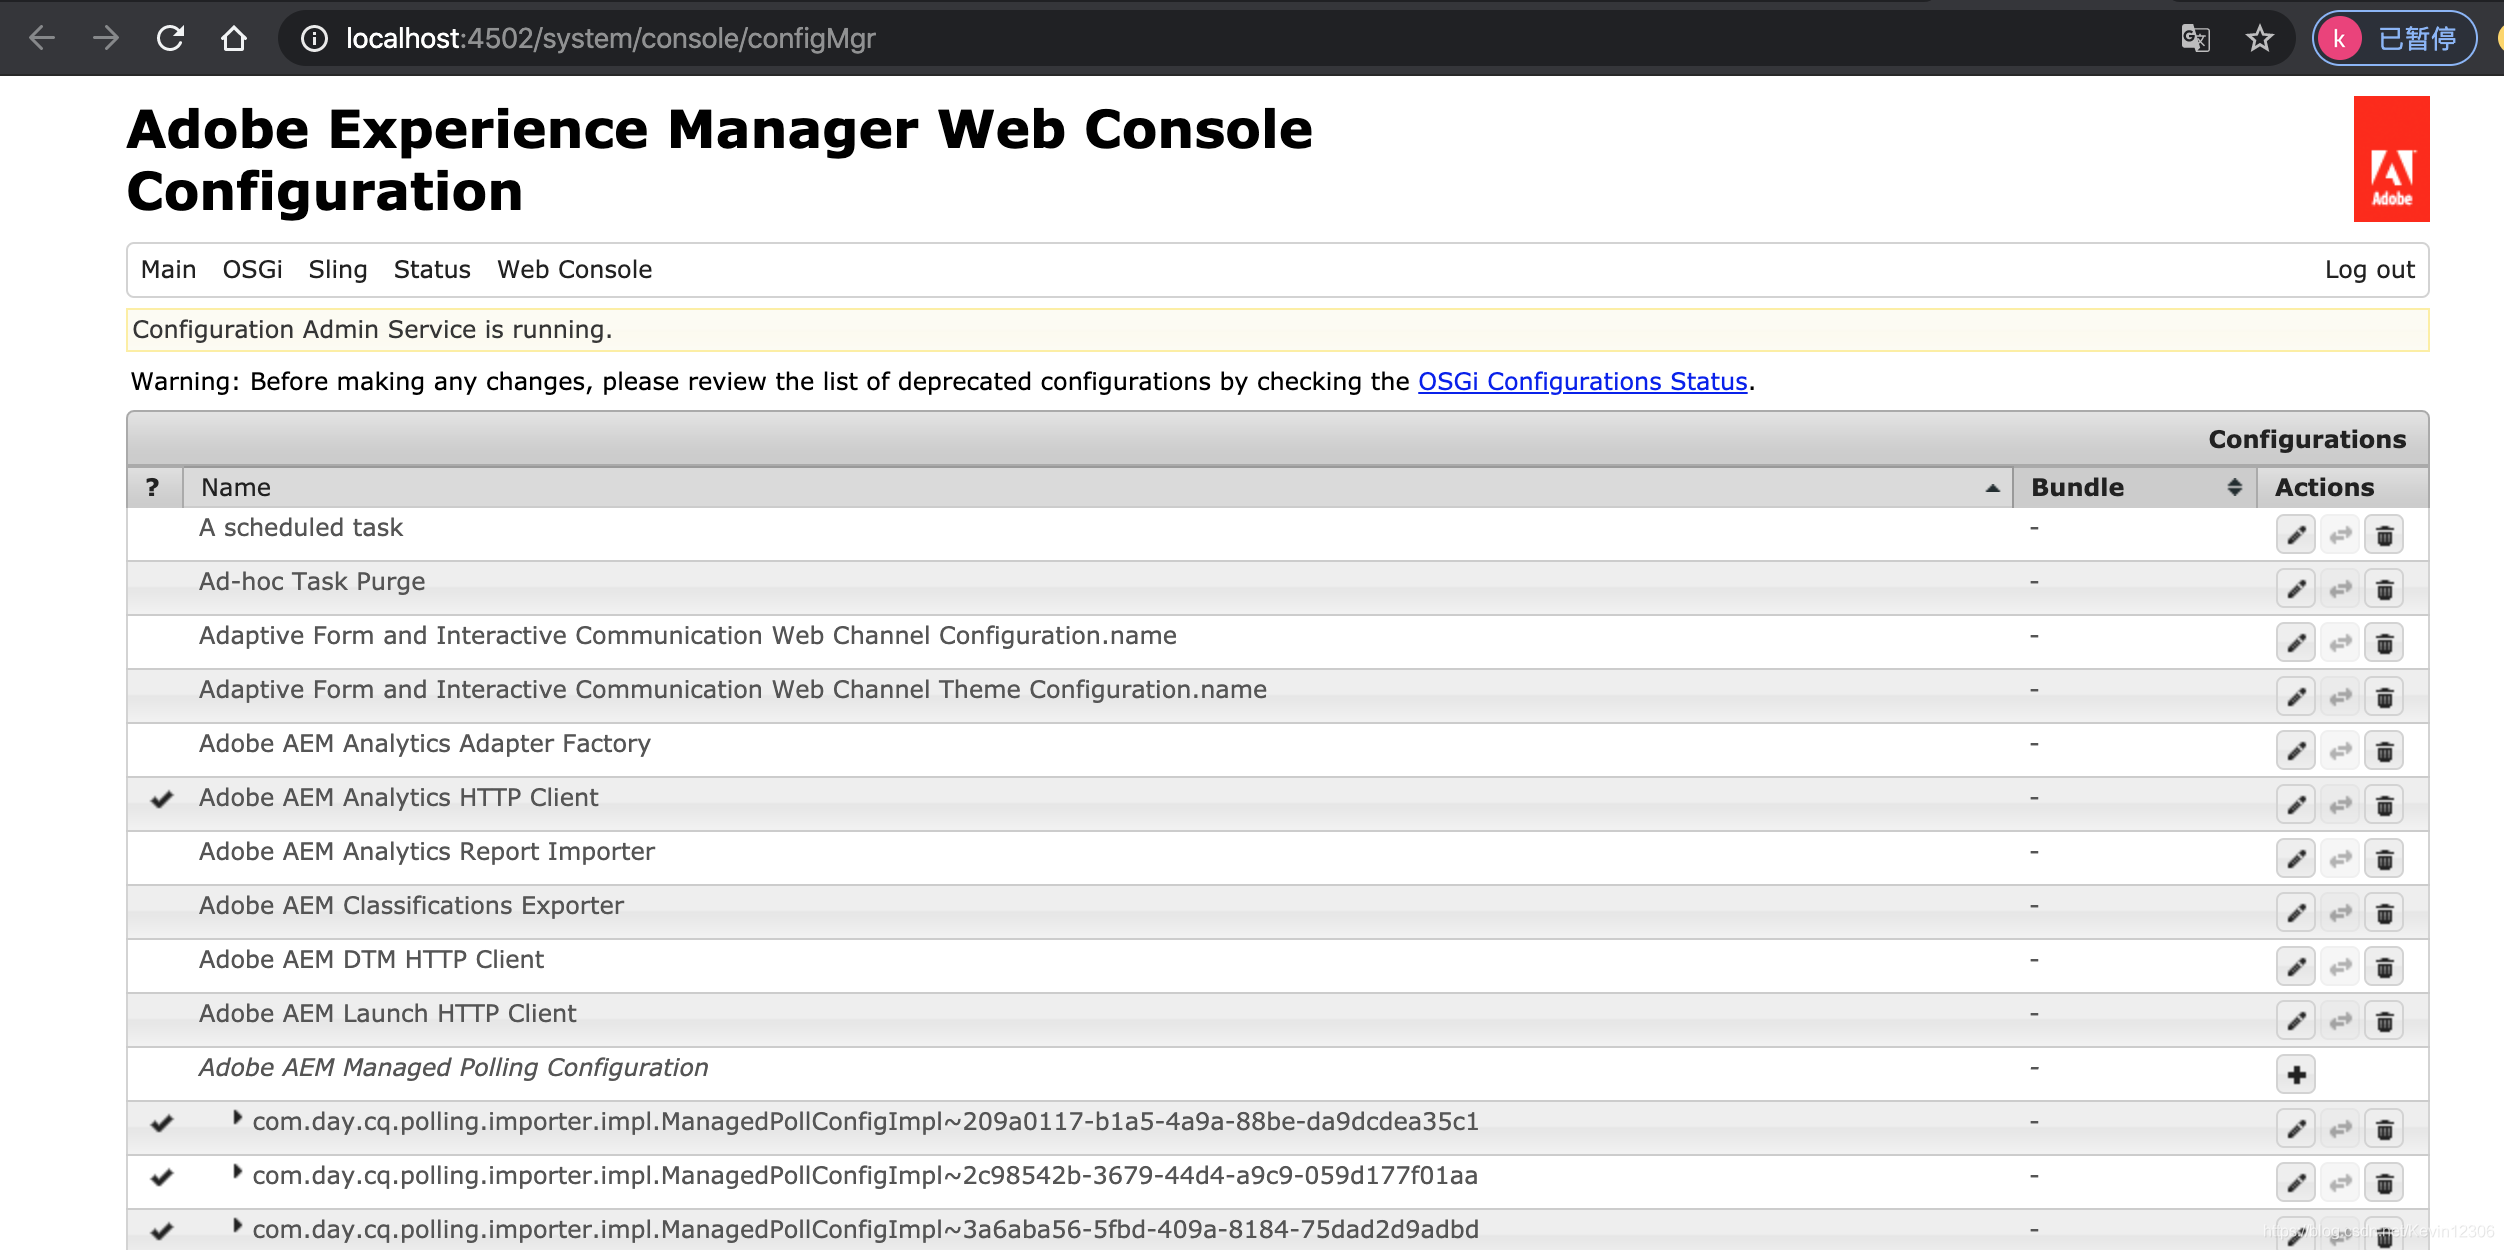The height and width of the screenshot is (1250, 2504).
Task: Delete ManagedPollConfigImpl~2c98542b configuration
Action: [x=2384, y=1183]
